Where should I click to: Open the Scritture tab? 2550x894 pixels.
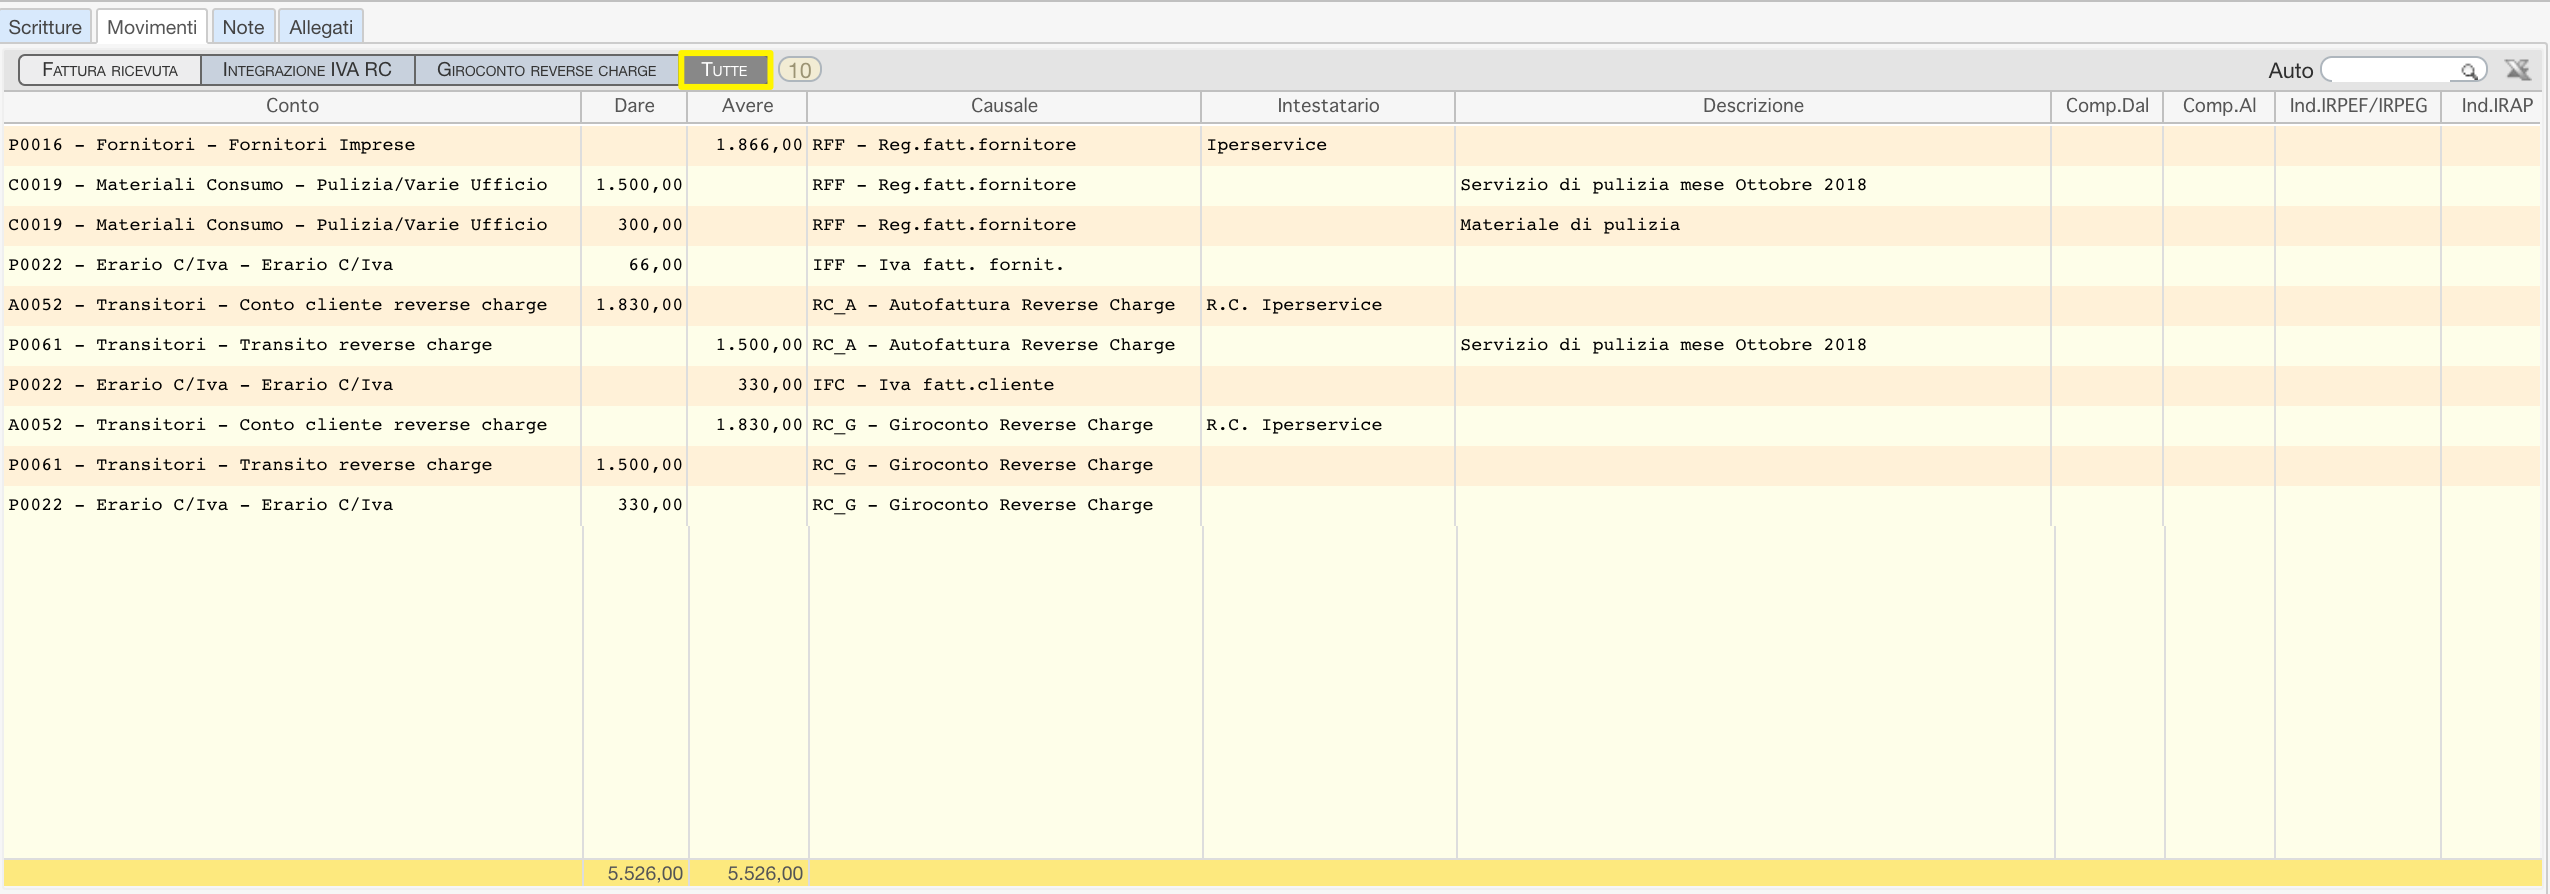[46, 27]
